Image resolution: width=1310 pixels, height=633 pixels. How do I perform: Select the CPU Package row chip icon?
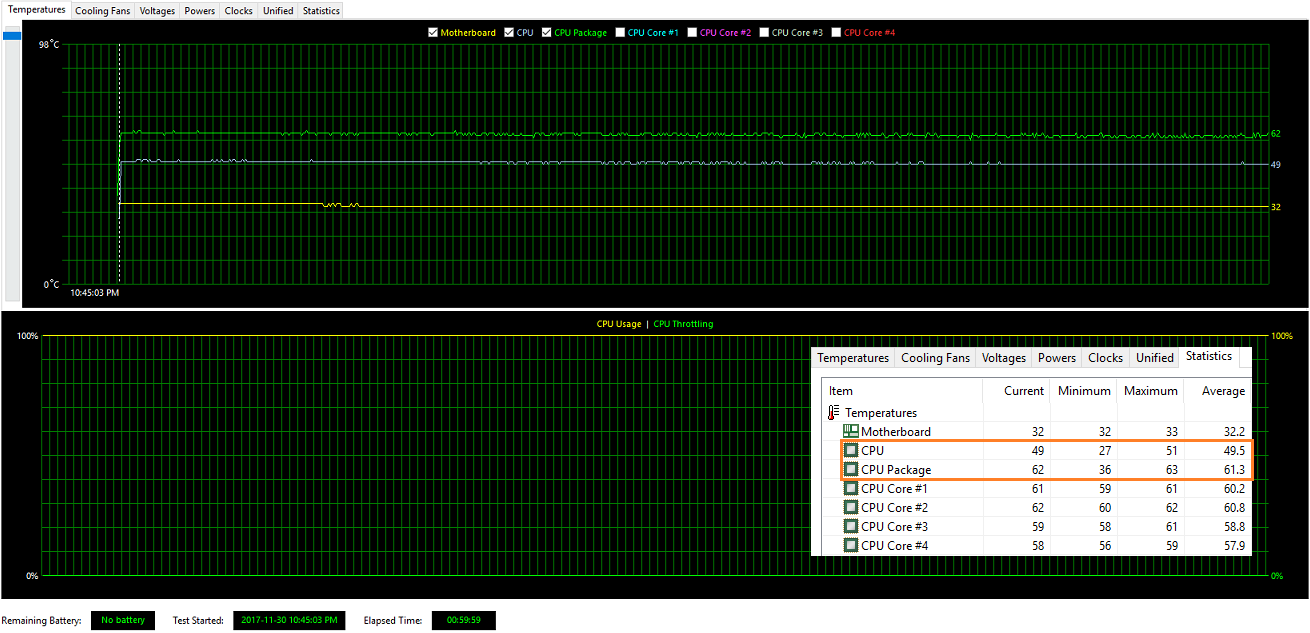coord(851,470)
